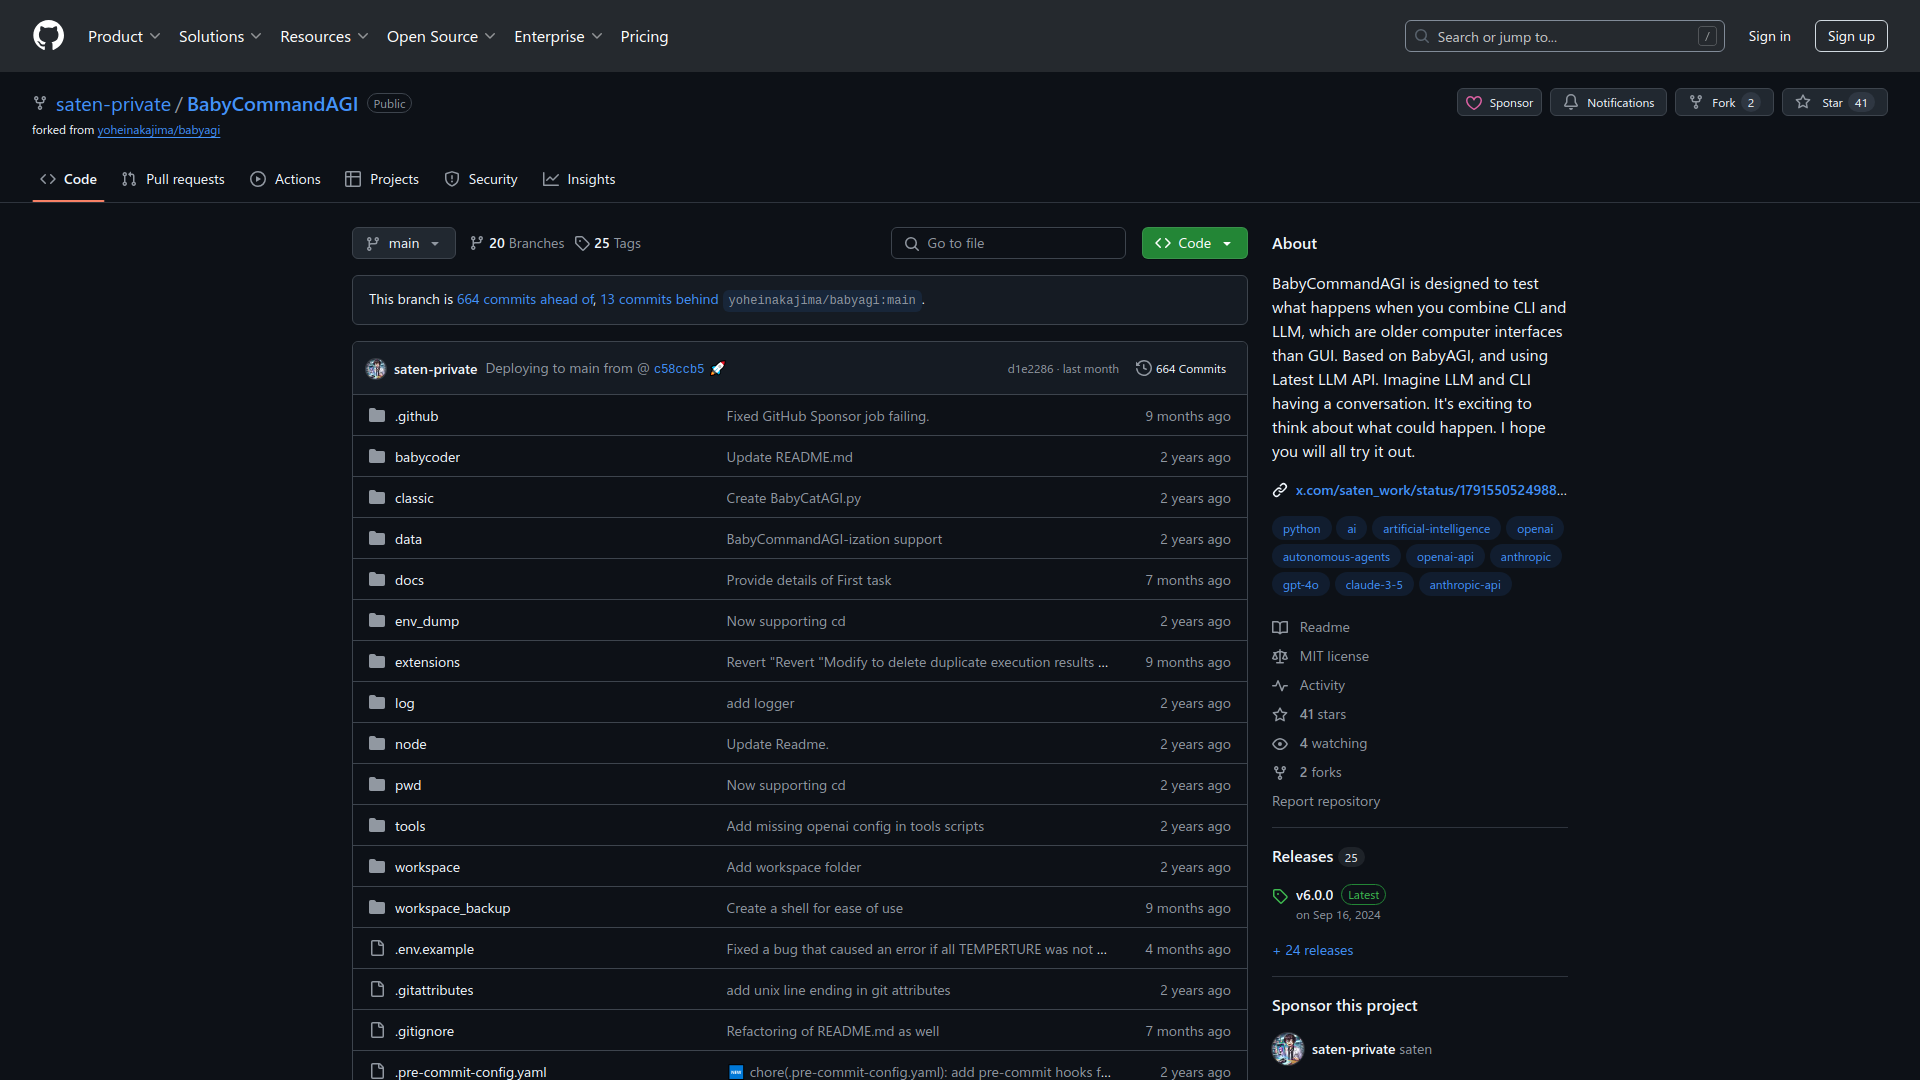Viewport: 1920px width, 1080px height.
Task: Click 13 commits behind link
Action: coord(659,299)
